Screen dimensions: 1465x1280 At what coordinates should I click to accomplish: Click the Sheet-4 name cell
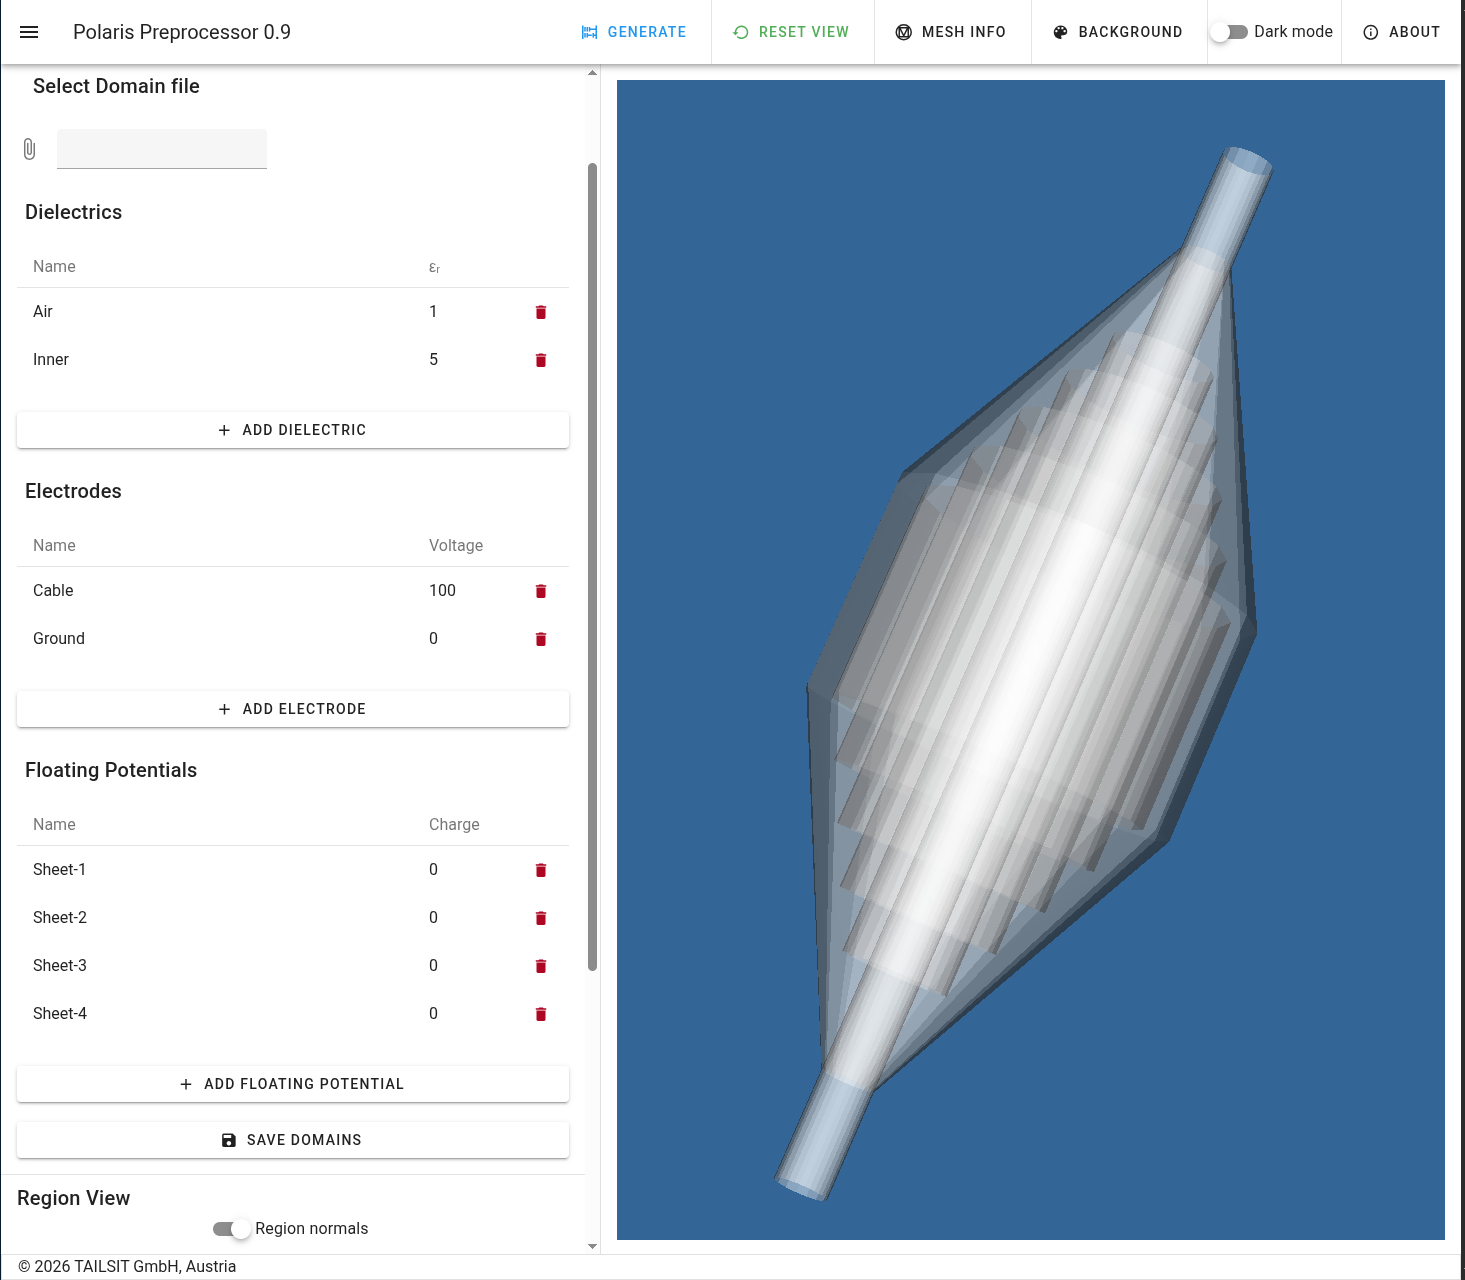(x=60, y=1014)
